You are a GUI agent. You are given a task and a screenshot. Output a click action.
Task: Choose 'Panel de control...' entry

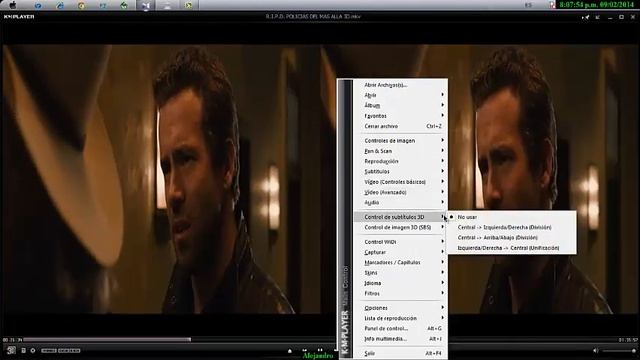(x=400, y=328)
